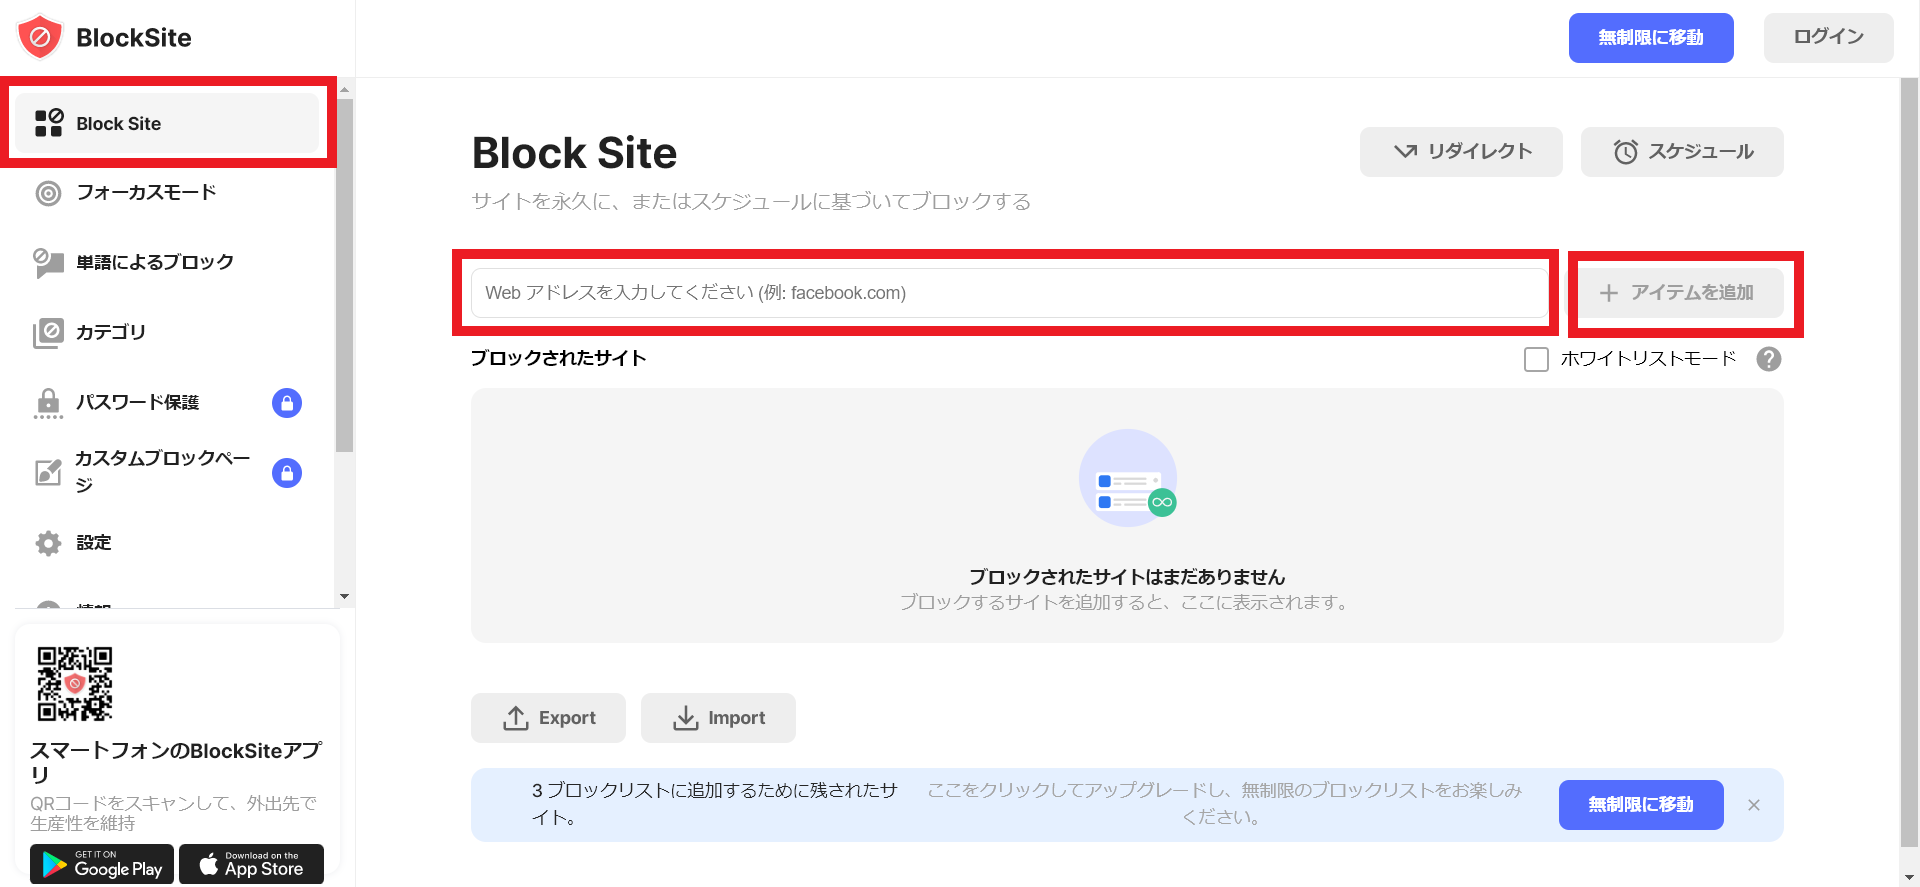Click the lock badge beside カスタムブロックページ
The width and height of the screenshot is (1920, 887).
[x=287, y=473]
